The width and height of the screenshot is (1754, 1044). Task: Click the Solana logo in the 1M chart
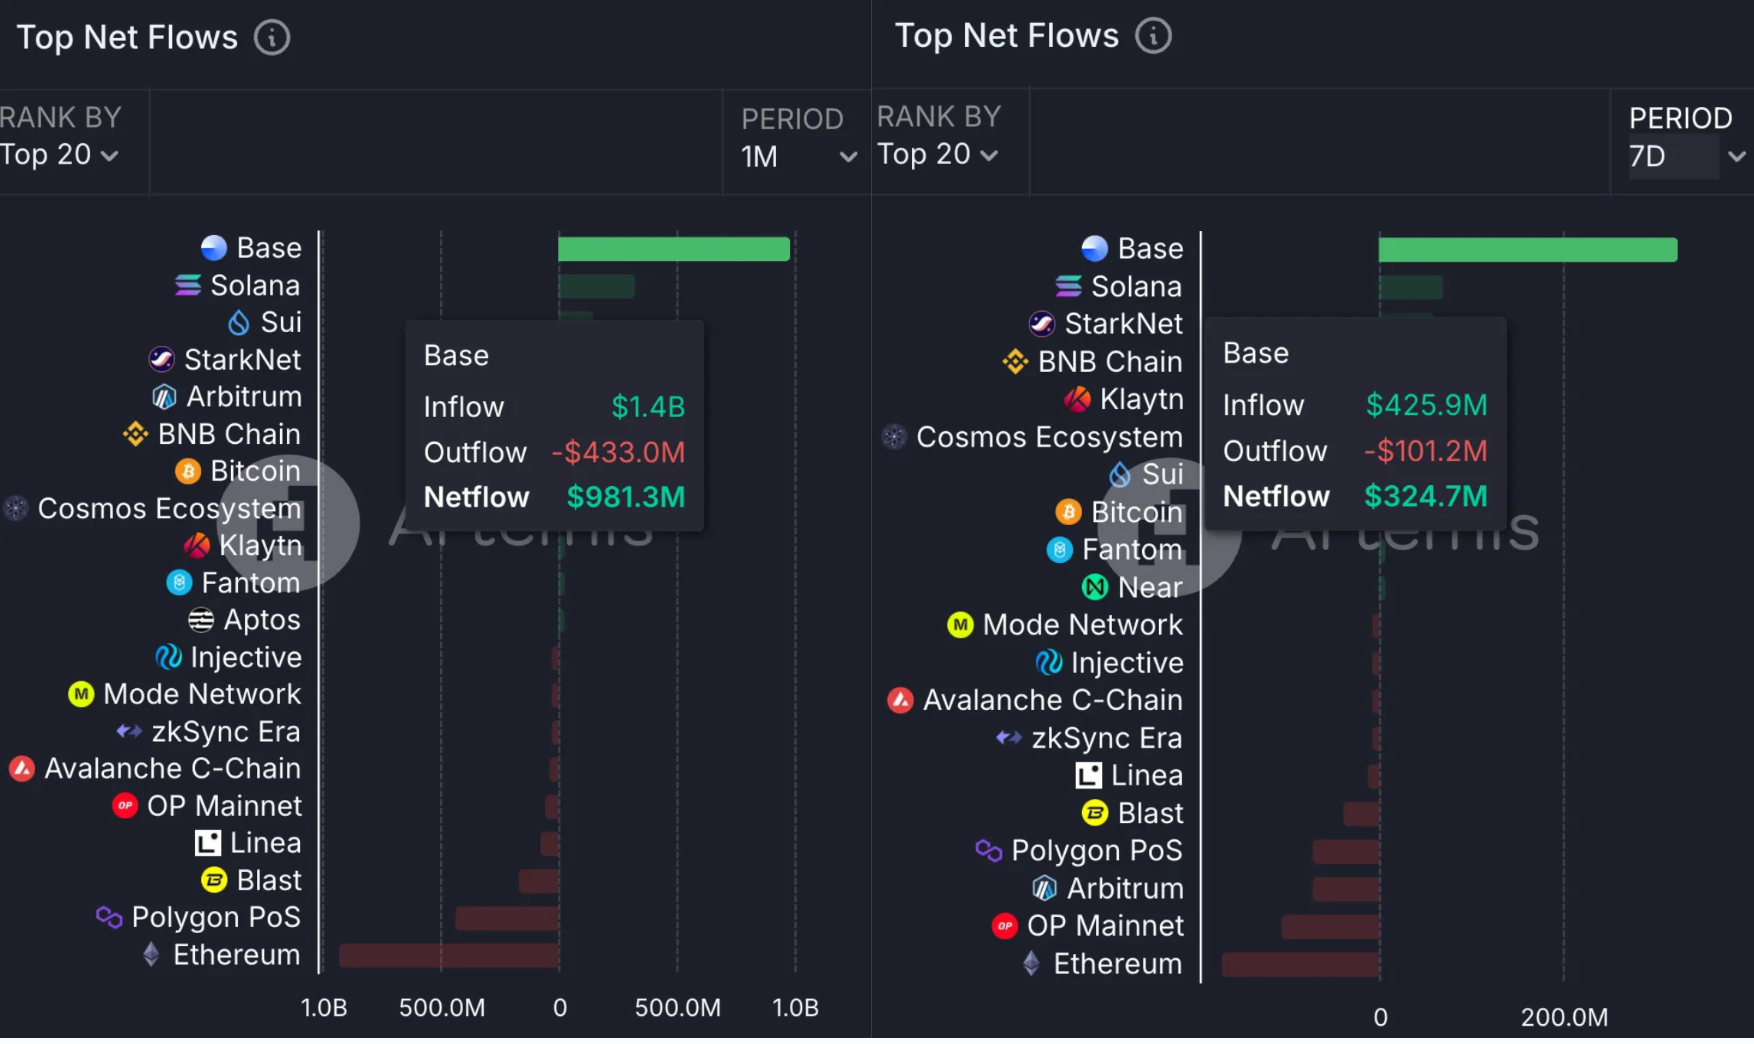pos(188,286)
